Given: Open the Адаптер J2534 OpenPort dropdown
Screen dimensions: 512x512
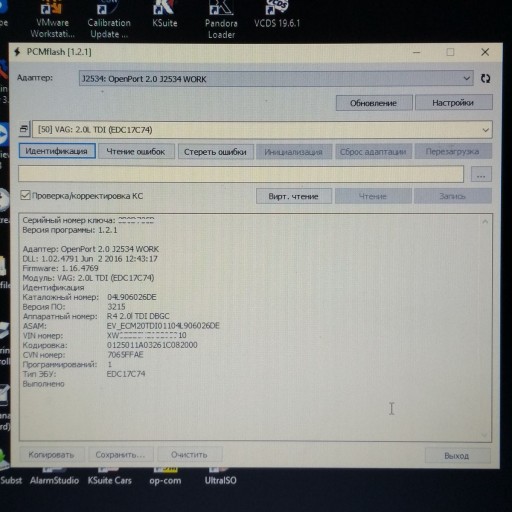Looking at the screenshot, I should [276, 79].
